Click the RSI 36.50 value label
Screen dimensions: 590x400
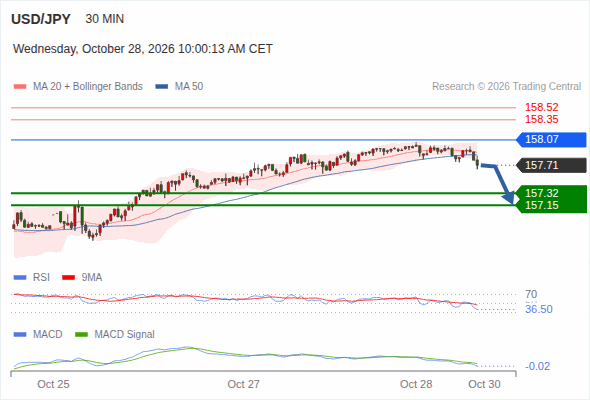539,309
